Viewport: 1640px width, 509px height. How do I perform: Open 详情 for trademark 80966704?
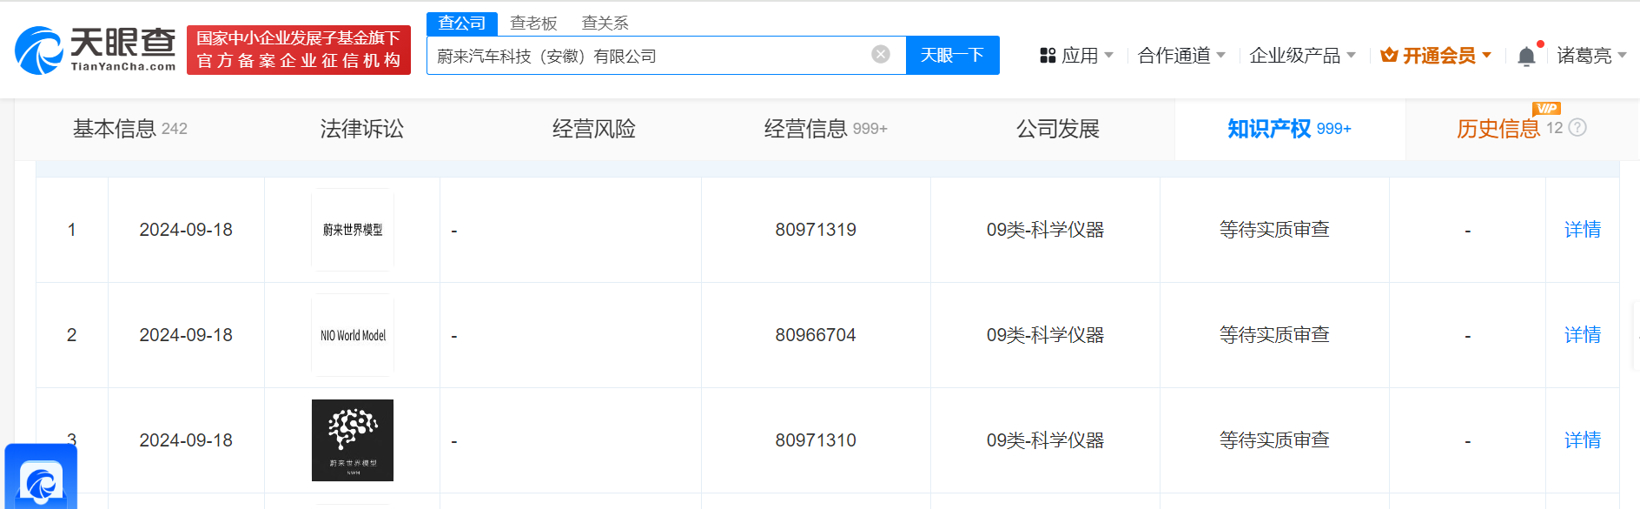1582,335
